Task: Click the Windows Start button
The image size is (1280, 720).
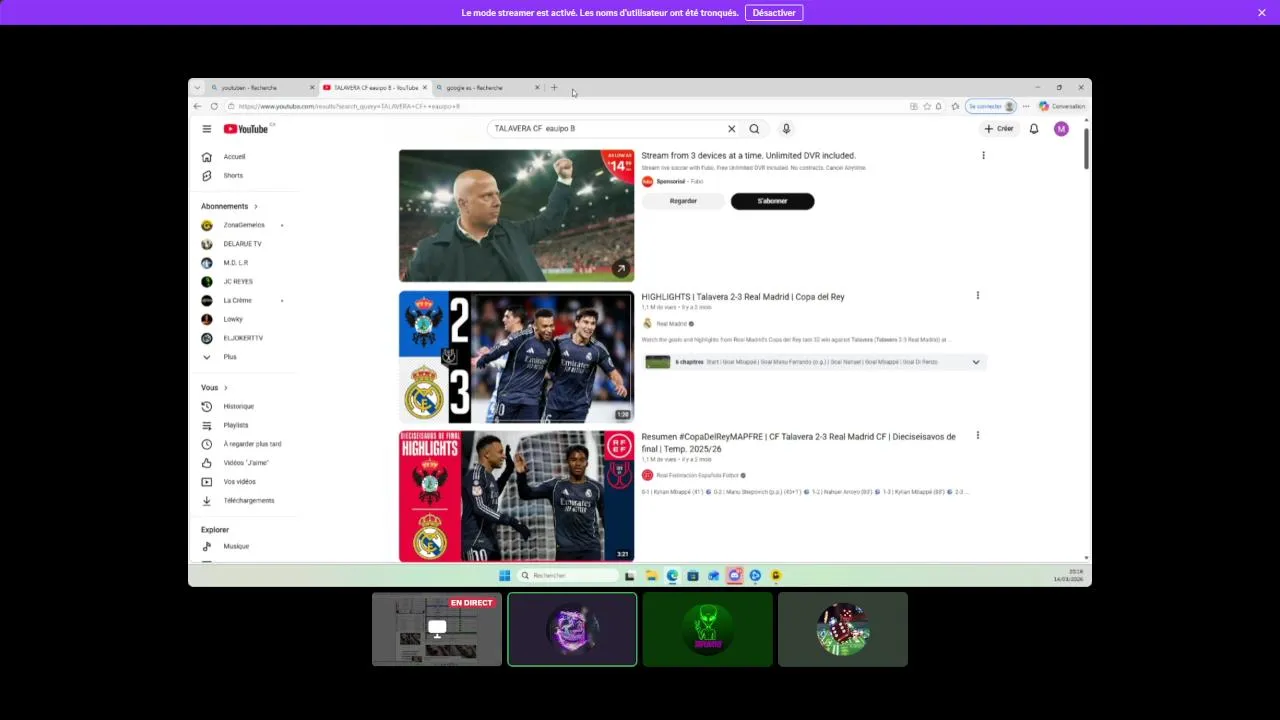Action: [x=504, y=576]
